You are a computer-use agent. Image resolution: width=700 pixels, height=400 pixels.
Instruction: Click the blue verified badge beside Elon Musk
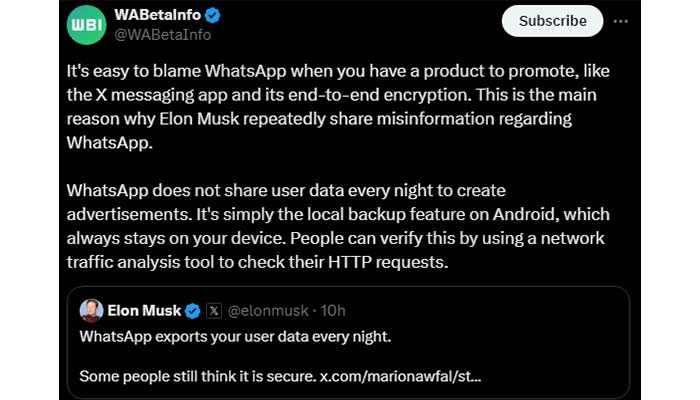coord(193,310)
